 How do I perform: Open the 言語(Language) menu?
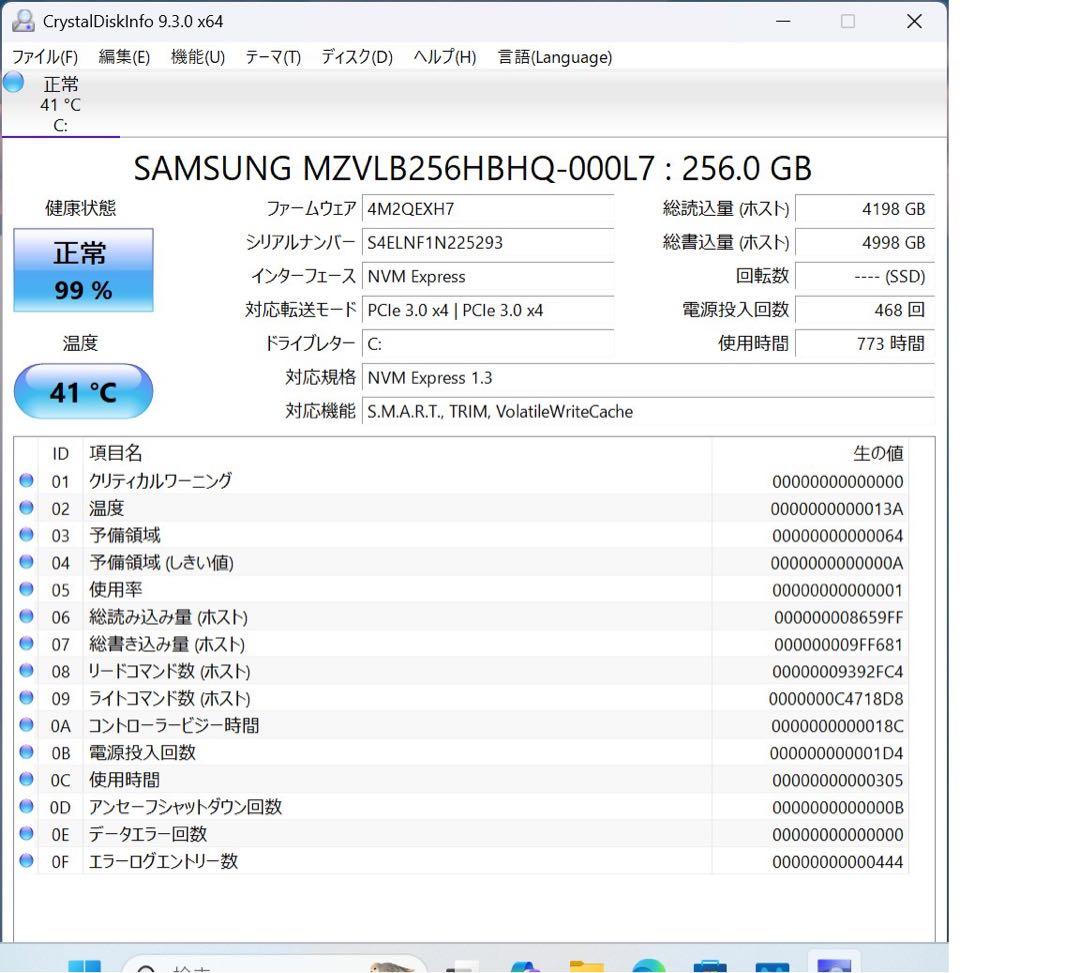[554, 57]
